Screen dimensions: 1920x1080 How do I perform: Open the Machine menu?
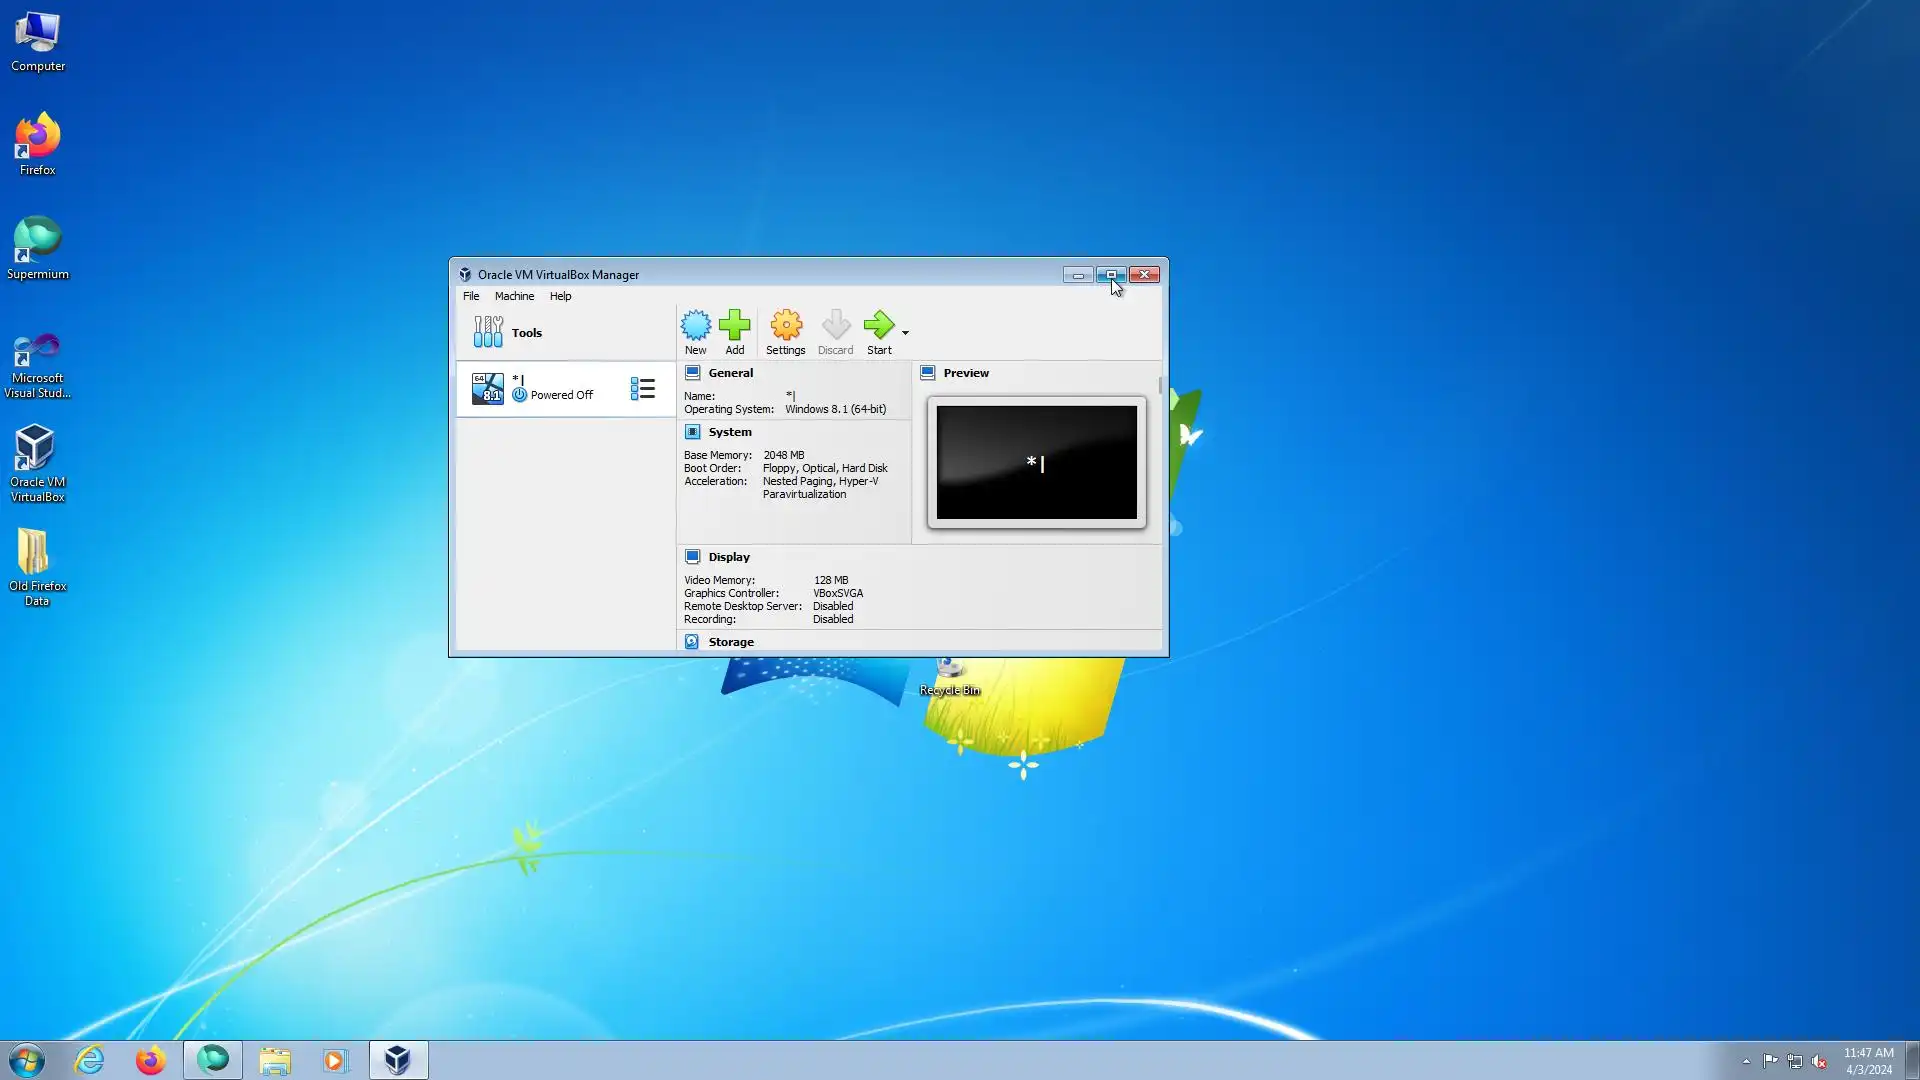pyautogui.click(x=514, y=296)
